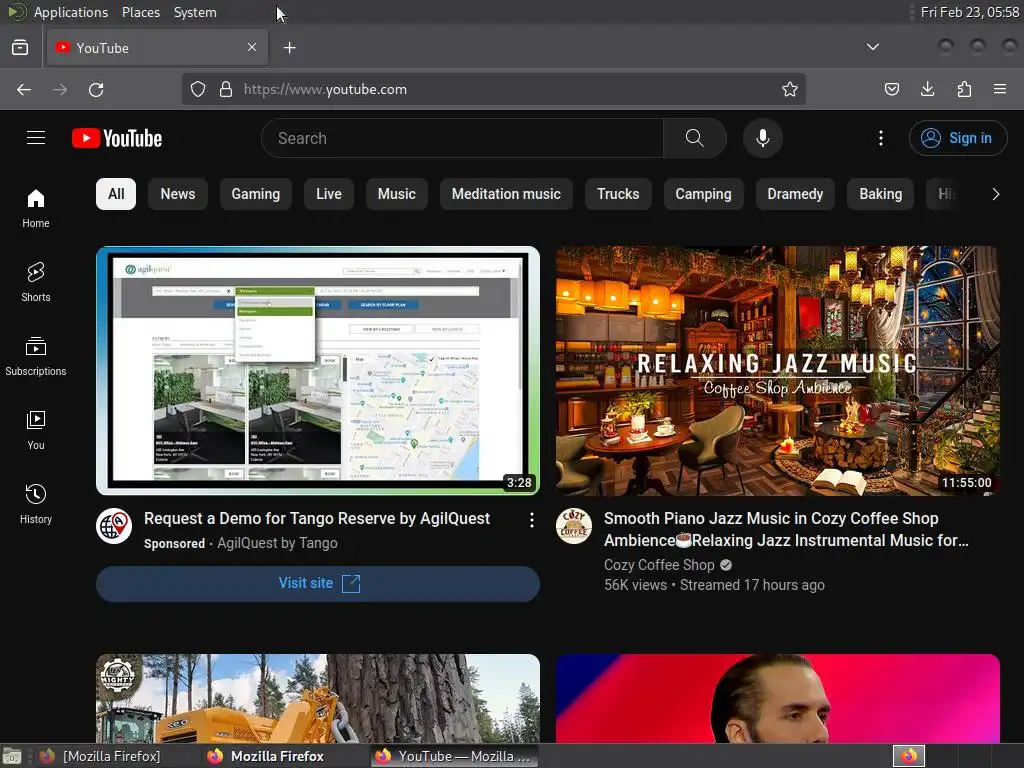Viewport: 1024px width, 768px height.
Task: Open Shorts in sidebar
Action: click(x=36, y=282)
